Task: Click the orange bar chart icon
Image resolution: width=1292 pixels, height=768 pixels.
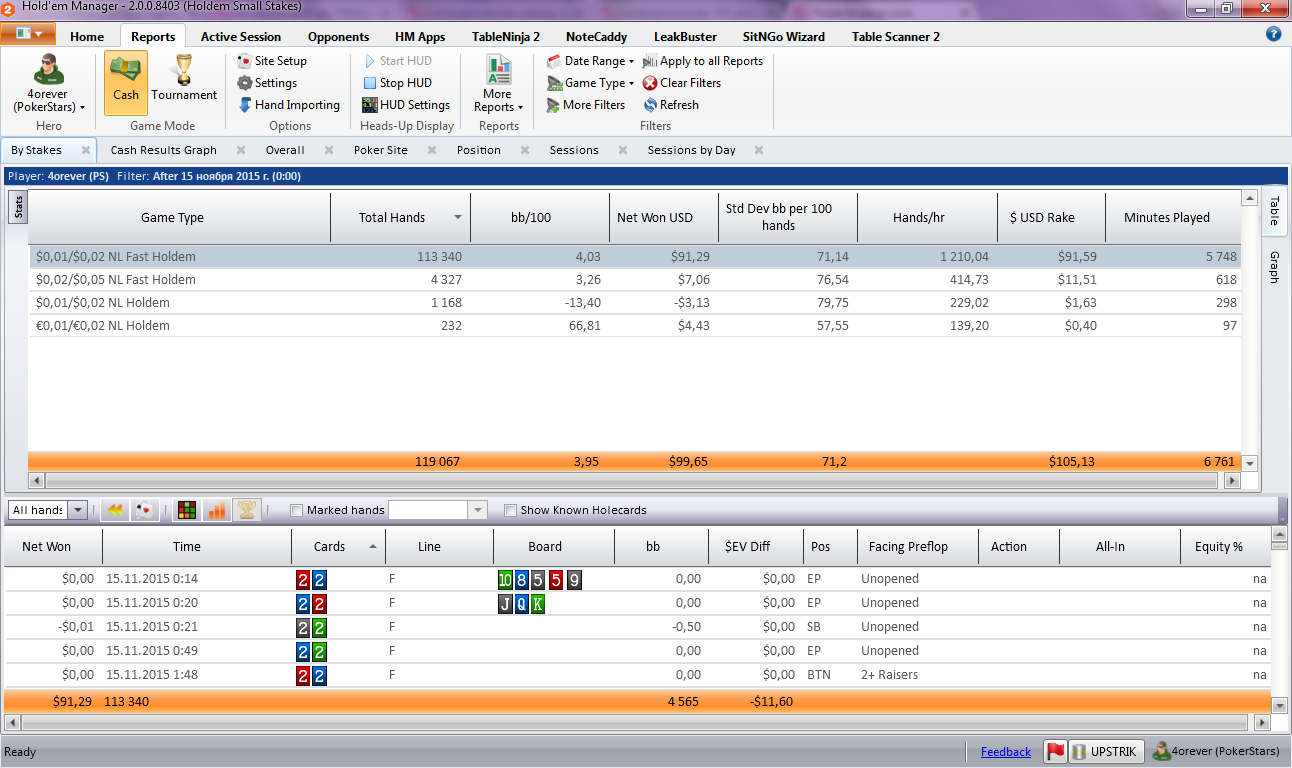Action: tap(216, 510)
